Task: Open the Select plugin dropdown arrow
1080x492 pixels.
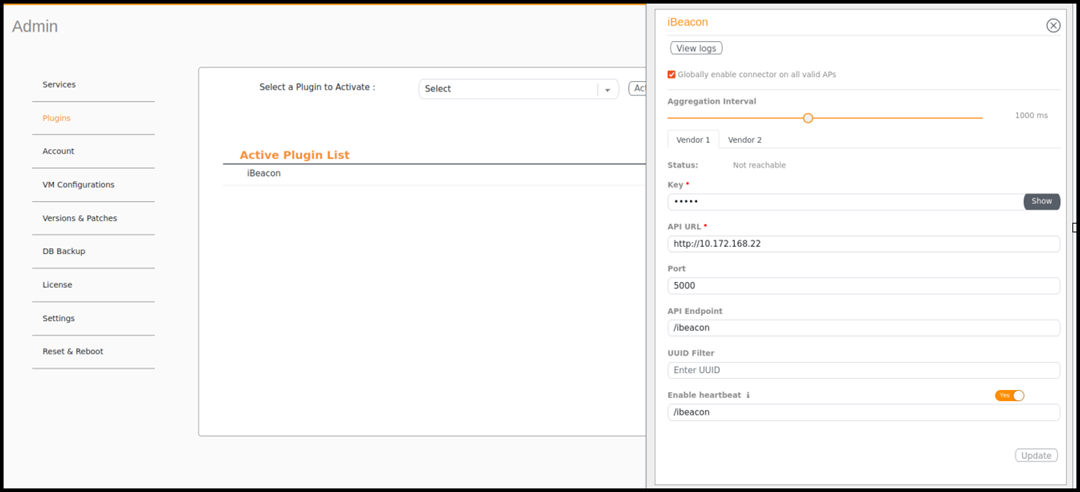Action: pyautogui.click(x=608, y=90)
